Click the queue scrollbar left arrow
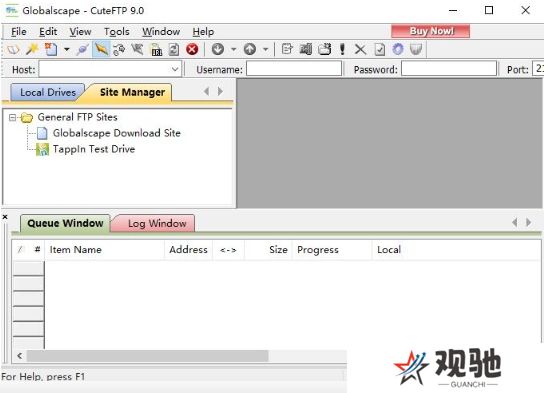547x393 pixels. point(20,356)
